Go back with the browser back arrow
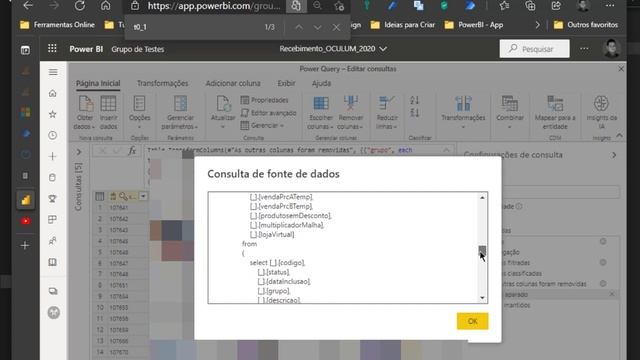The image size is (640, 360). click(x=28, y=6)
